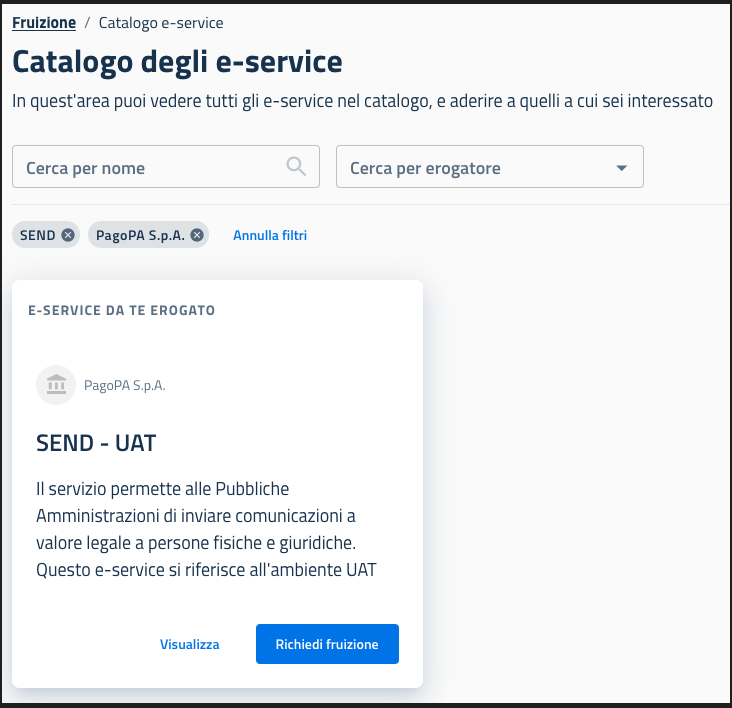732x708 pixels.
Task: Clear all filters with Annulla filtri
Action: [x=270, y=235]
